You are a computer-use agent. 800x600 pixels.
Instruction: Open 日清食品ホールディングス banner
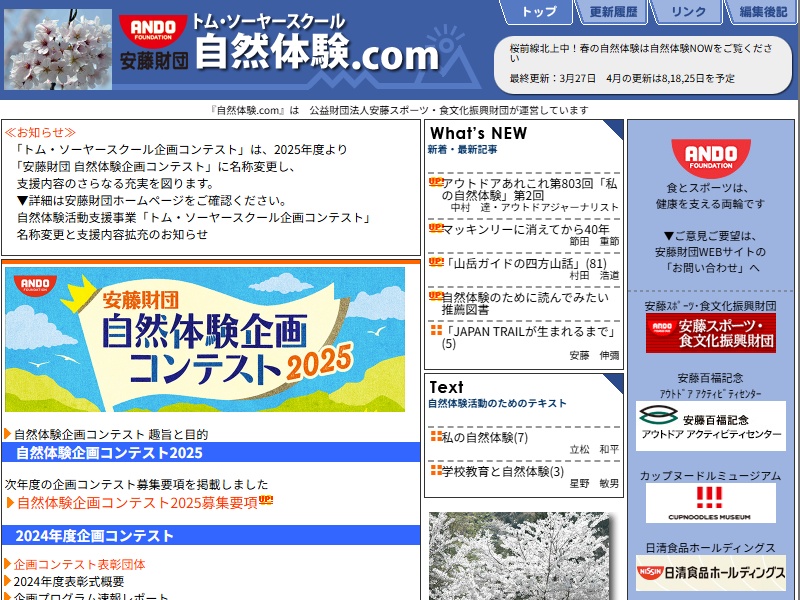[711, 573]
